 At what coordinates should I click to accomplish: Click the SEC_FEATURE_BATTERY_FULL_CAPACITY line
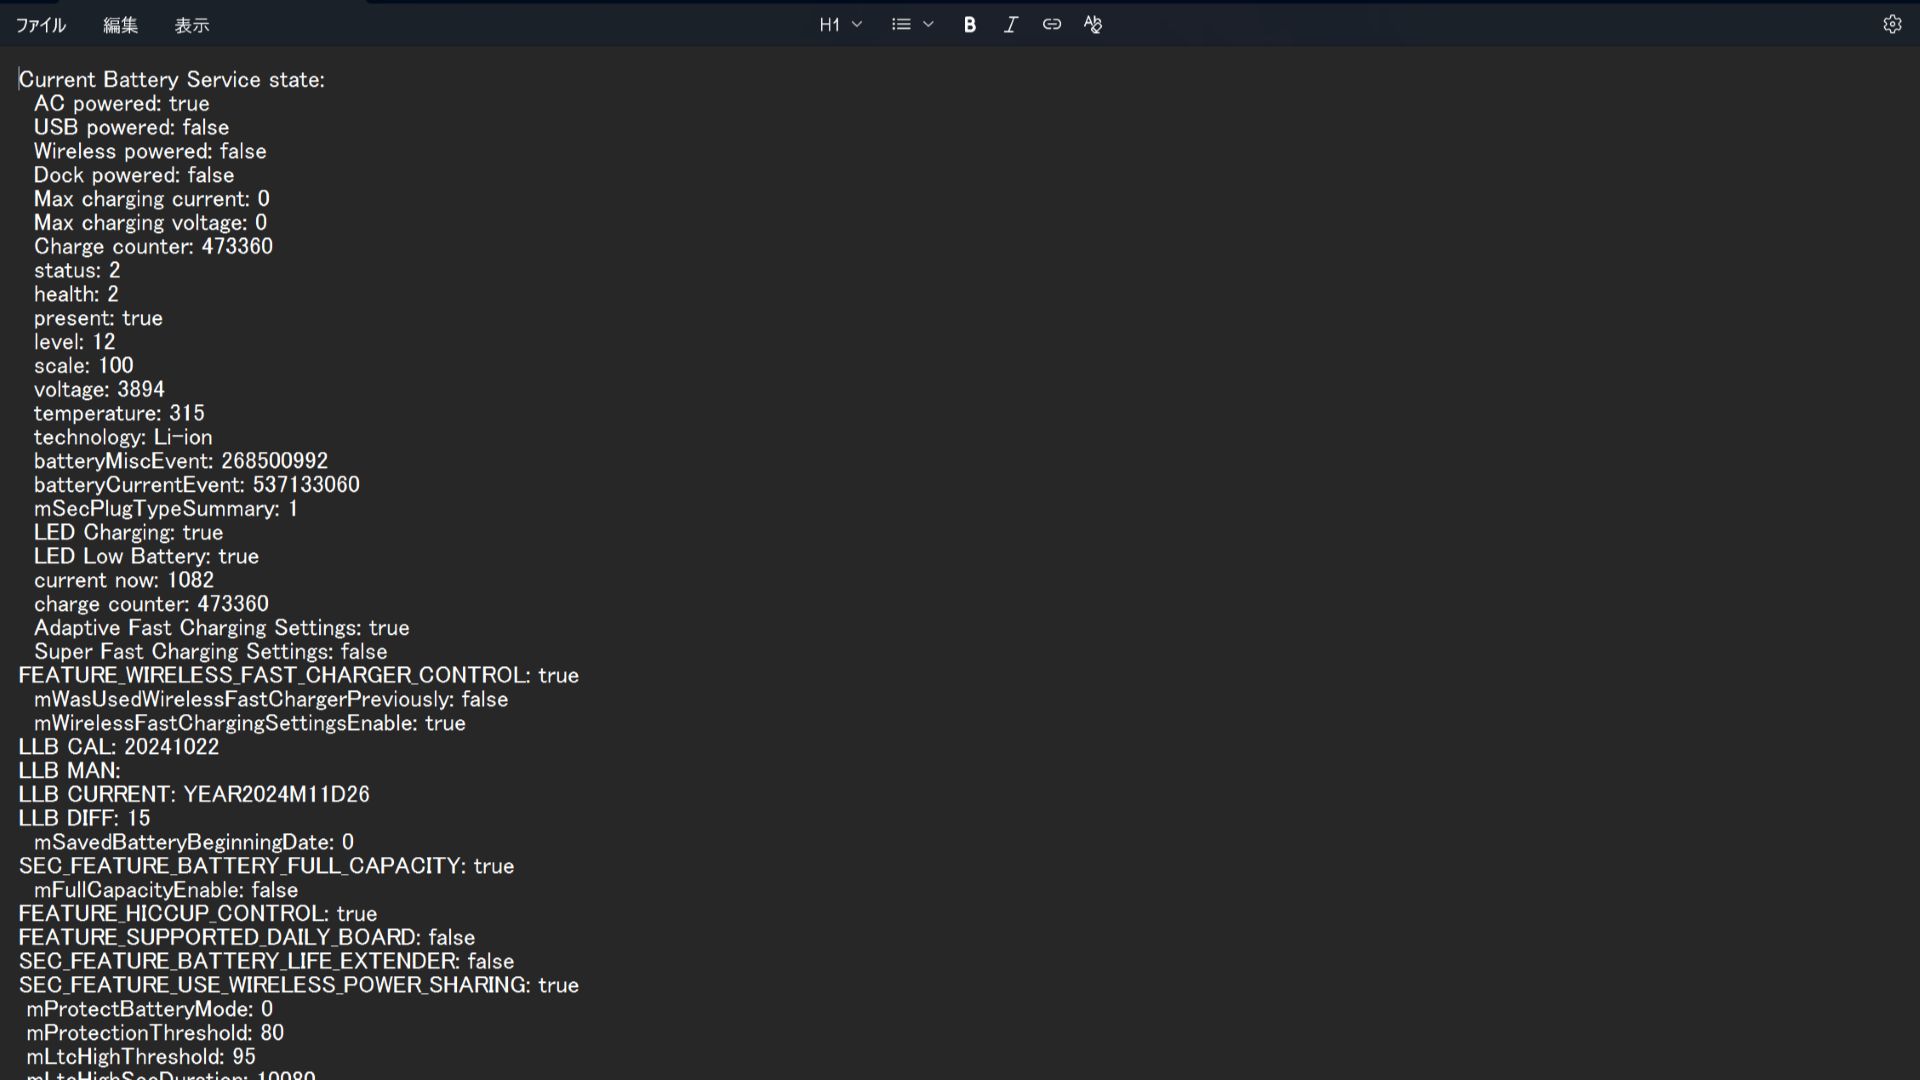[x=266, y=866]
